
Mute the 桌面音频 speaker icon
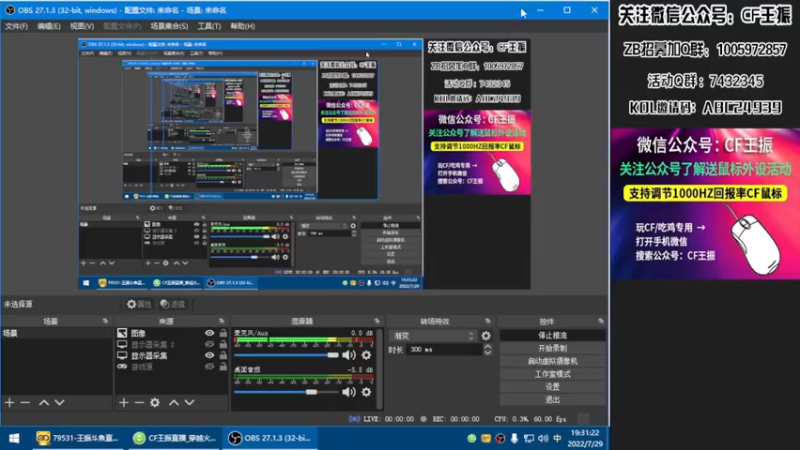[x=349, y=392]
